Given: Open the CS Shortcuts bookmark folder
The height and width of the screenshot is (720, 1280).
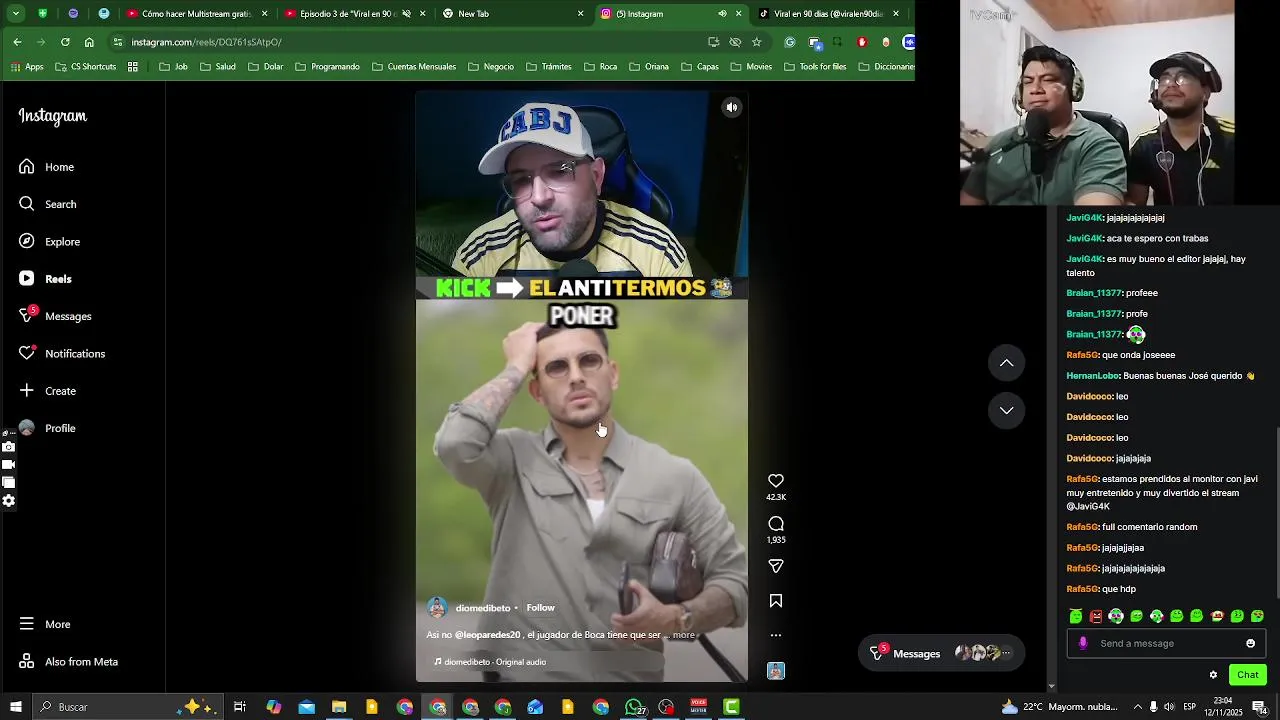Looking at the screenshot, I should [x=85, y=67].
